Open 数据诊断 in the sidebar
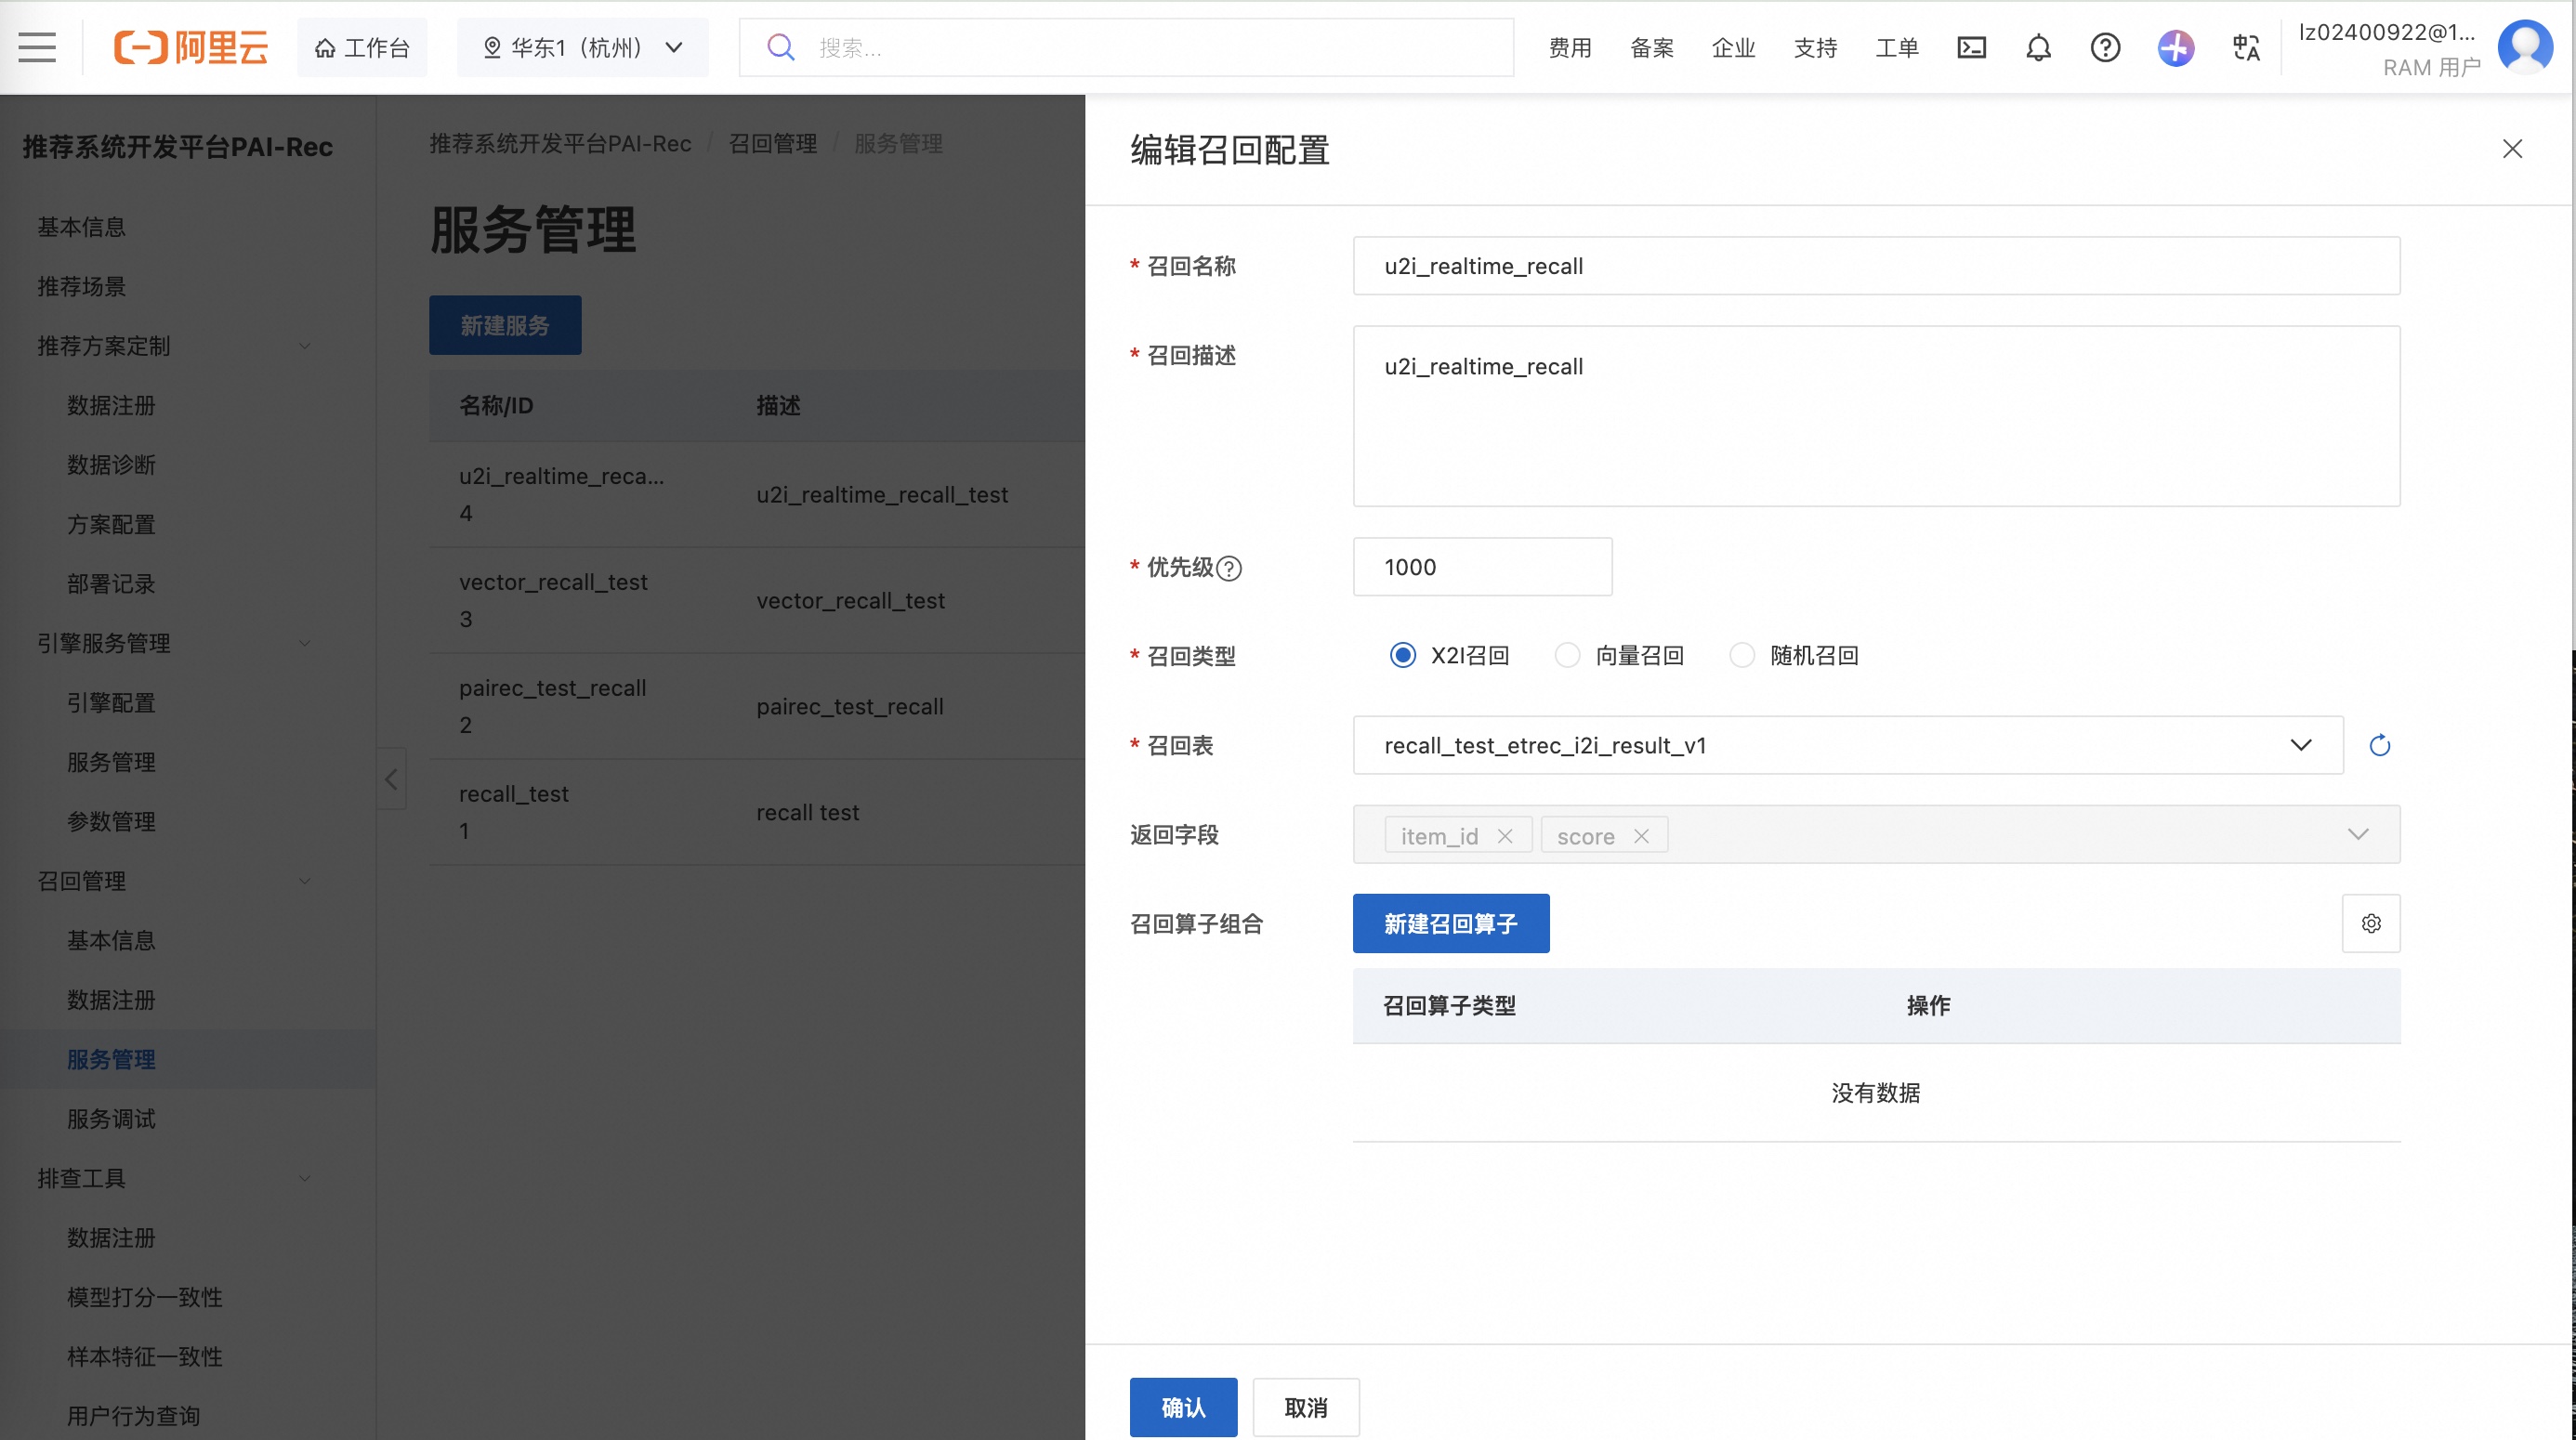This screenshot has height=1440, width=2576. coord(111,465)
